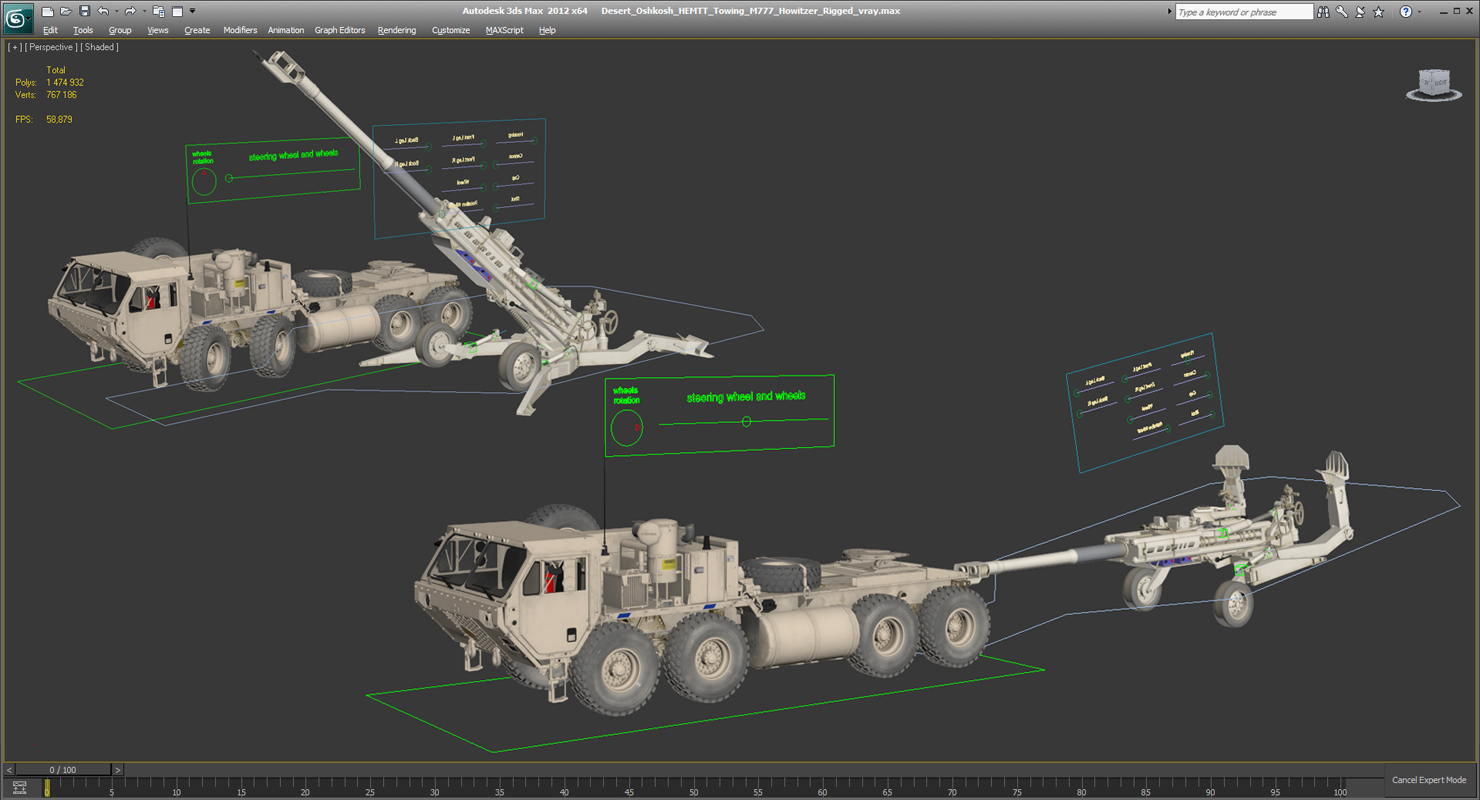
Task: Open the Group menu
Action: pyautogui.click(x=120, y=30)
